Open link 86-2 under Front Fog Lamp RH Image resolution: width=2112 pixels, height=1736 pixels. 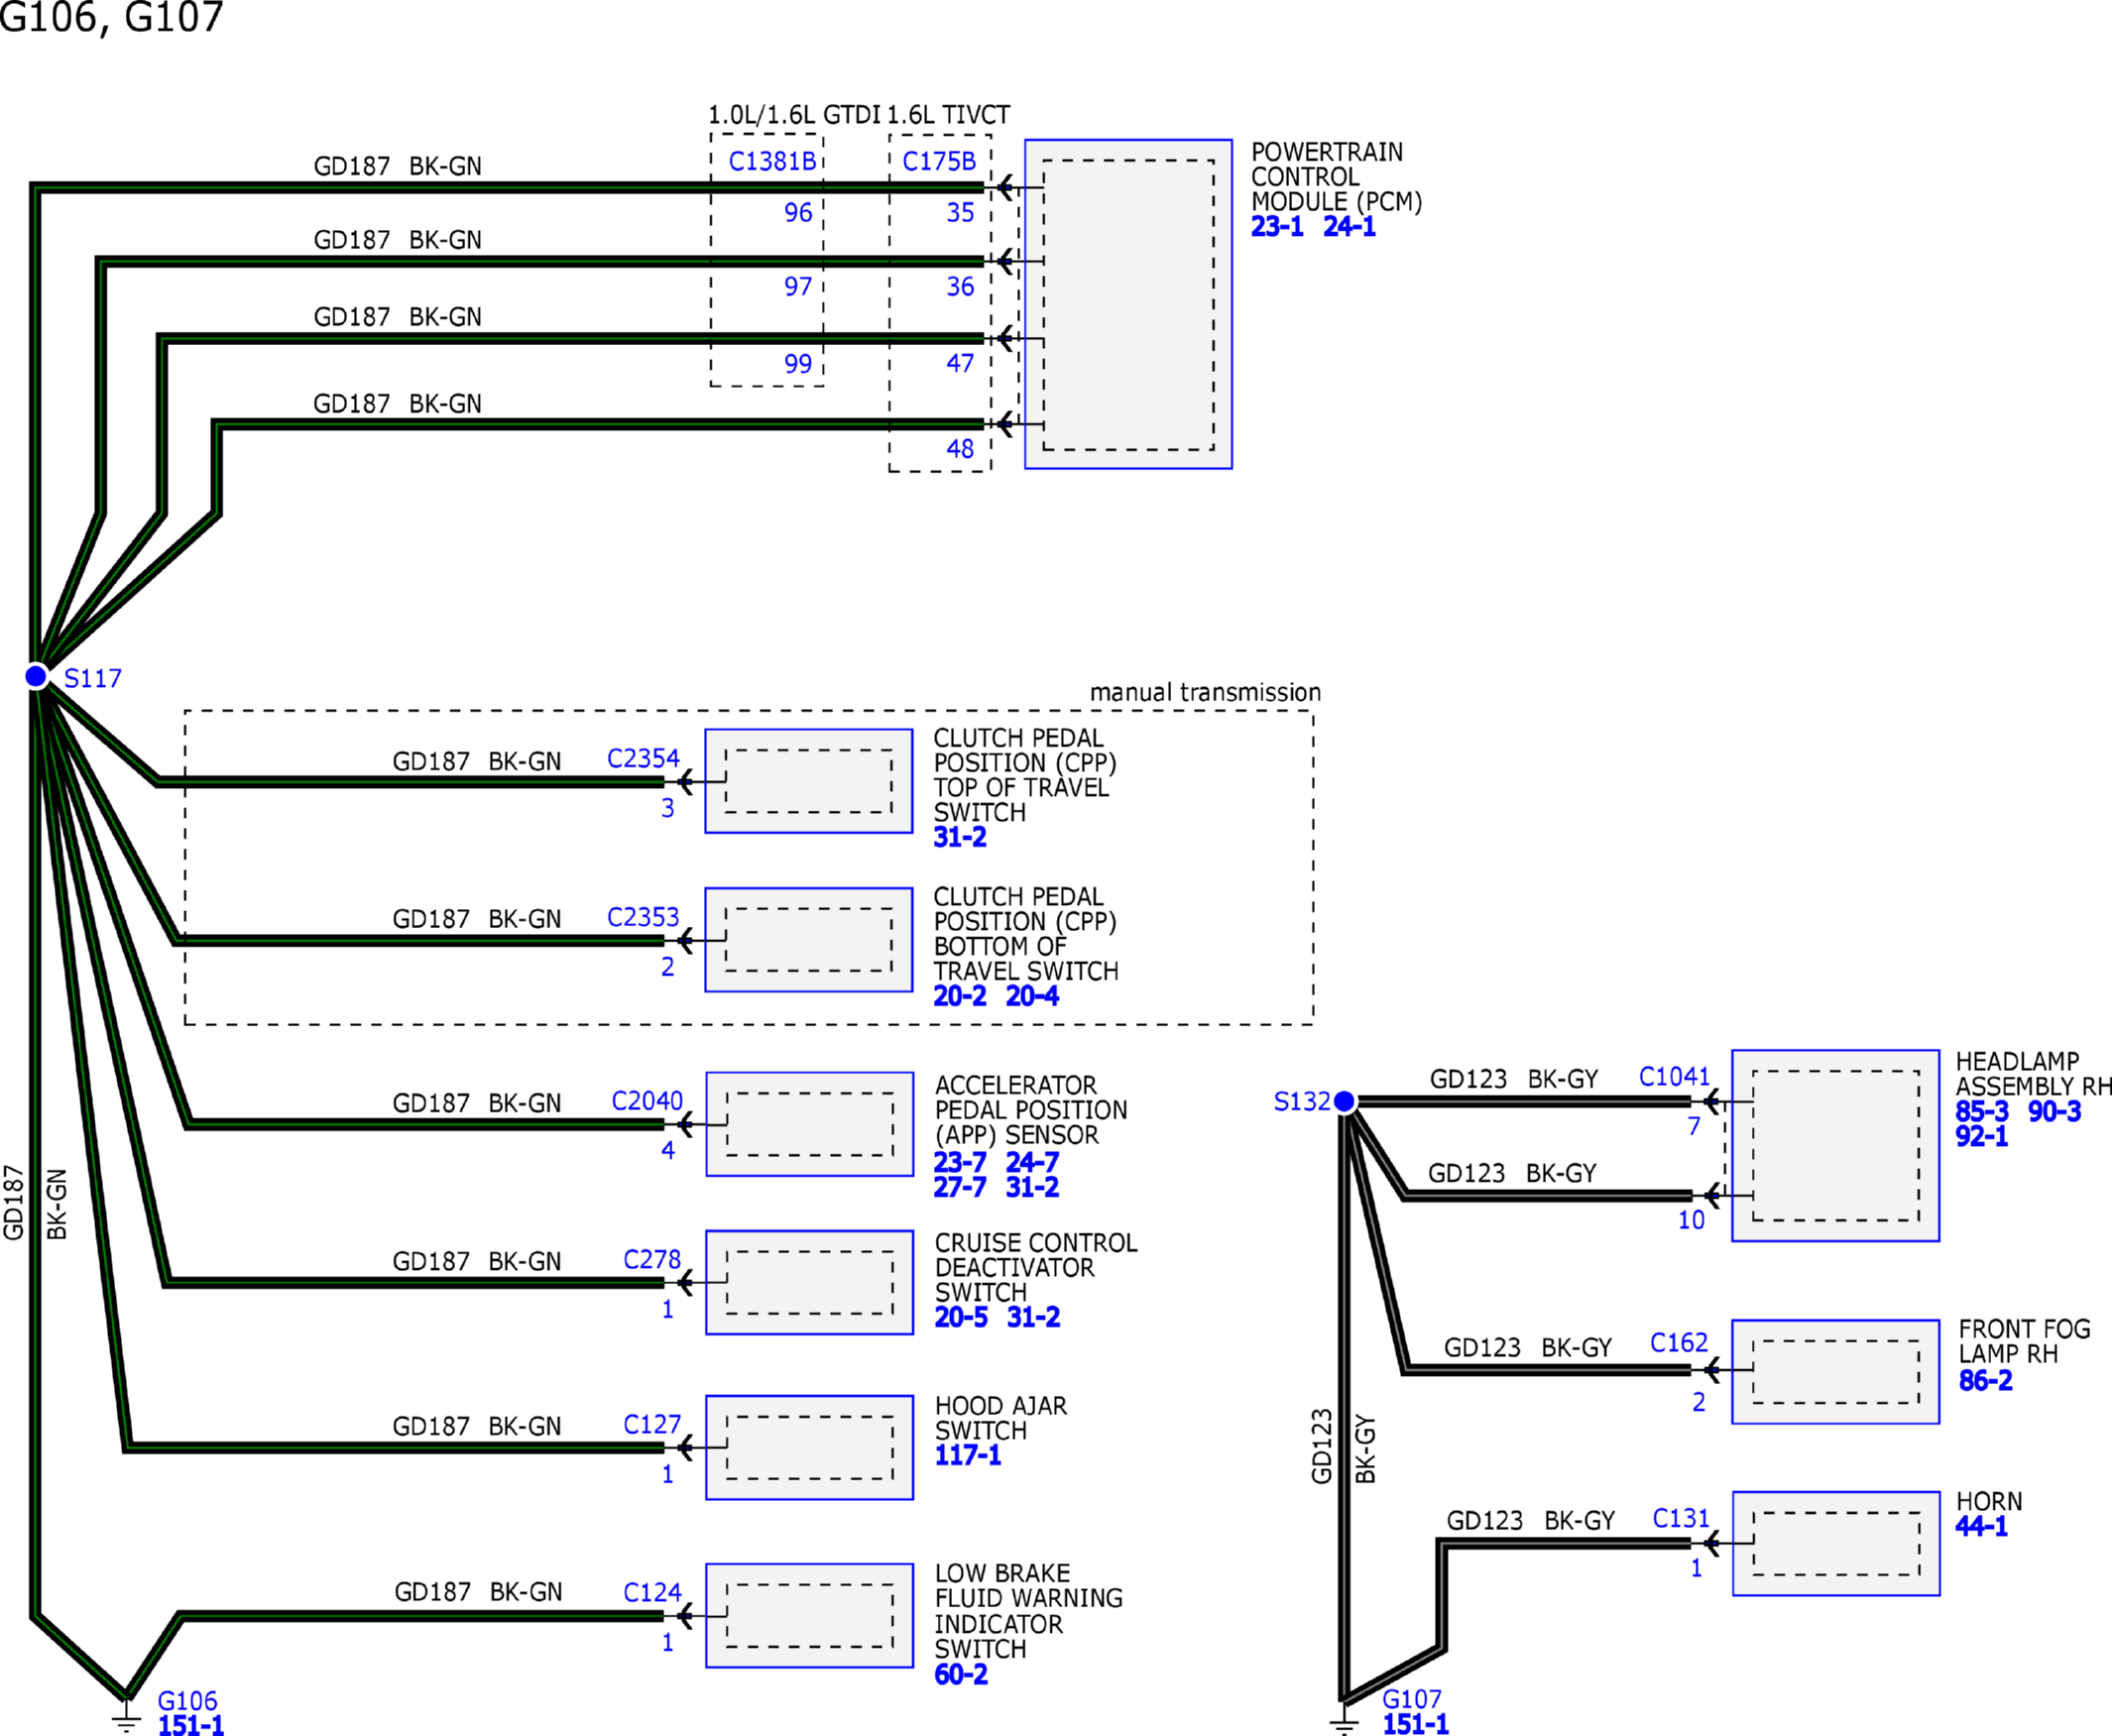point(1985,1381)
